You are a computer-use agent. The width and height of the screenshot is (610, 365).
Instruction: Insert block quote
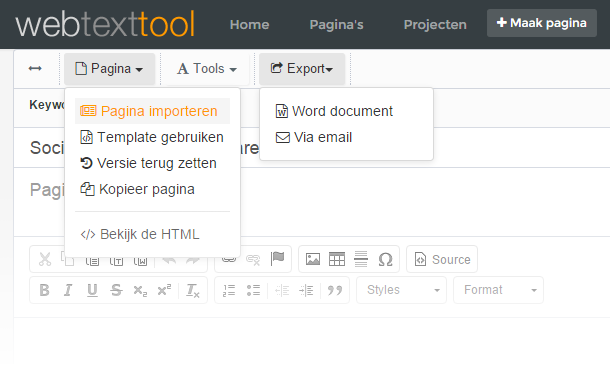[335, 290]
